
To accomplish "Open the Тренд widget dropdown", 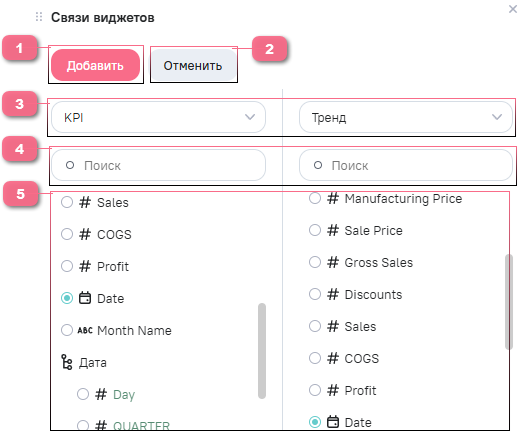I will coord(406,117).
